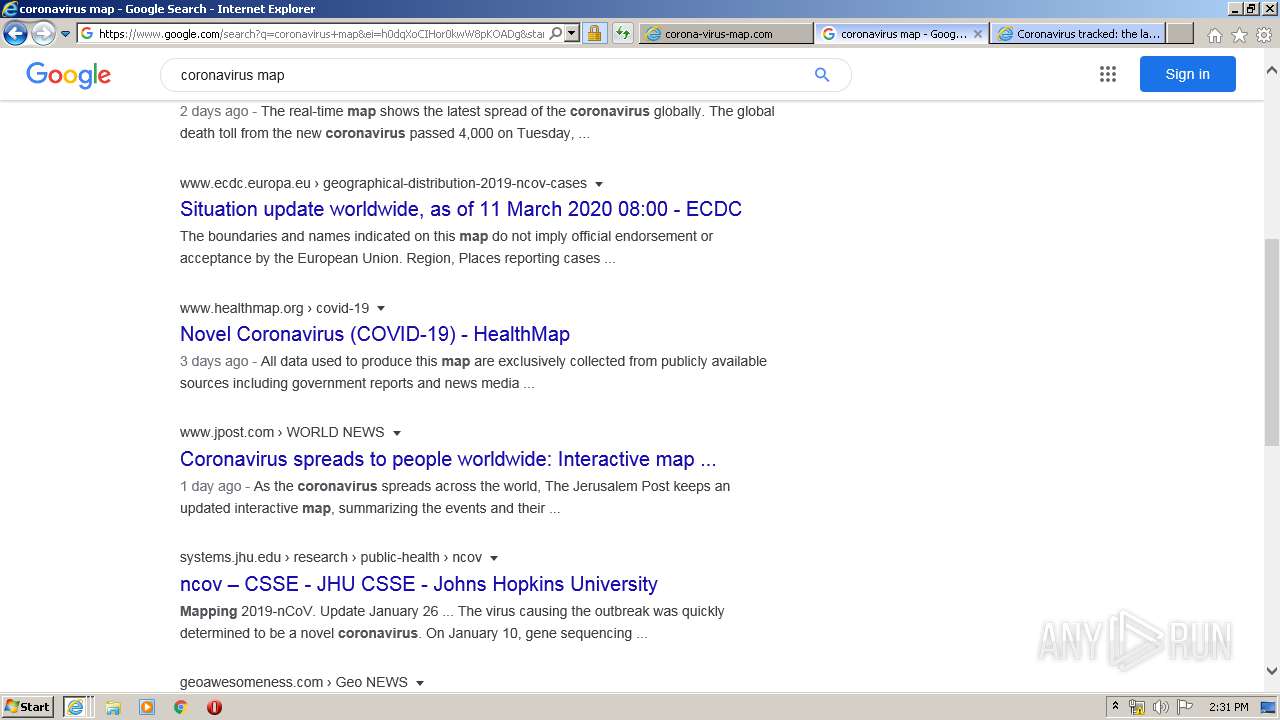Click the magnifier search icon in address bar
Viewport: 1280px width, 720px height.
click(556, 33)
